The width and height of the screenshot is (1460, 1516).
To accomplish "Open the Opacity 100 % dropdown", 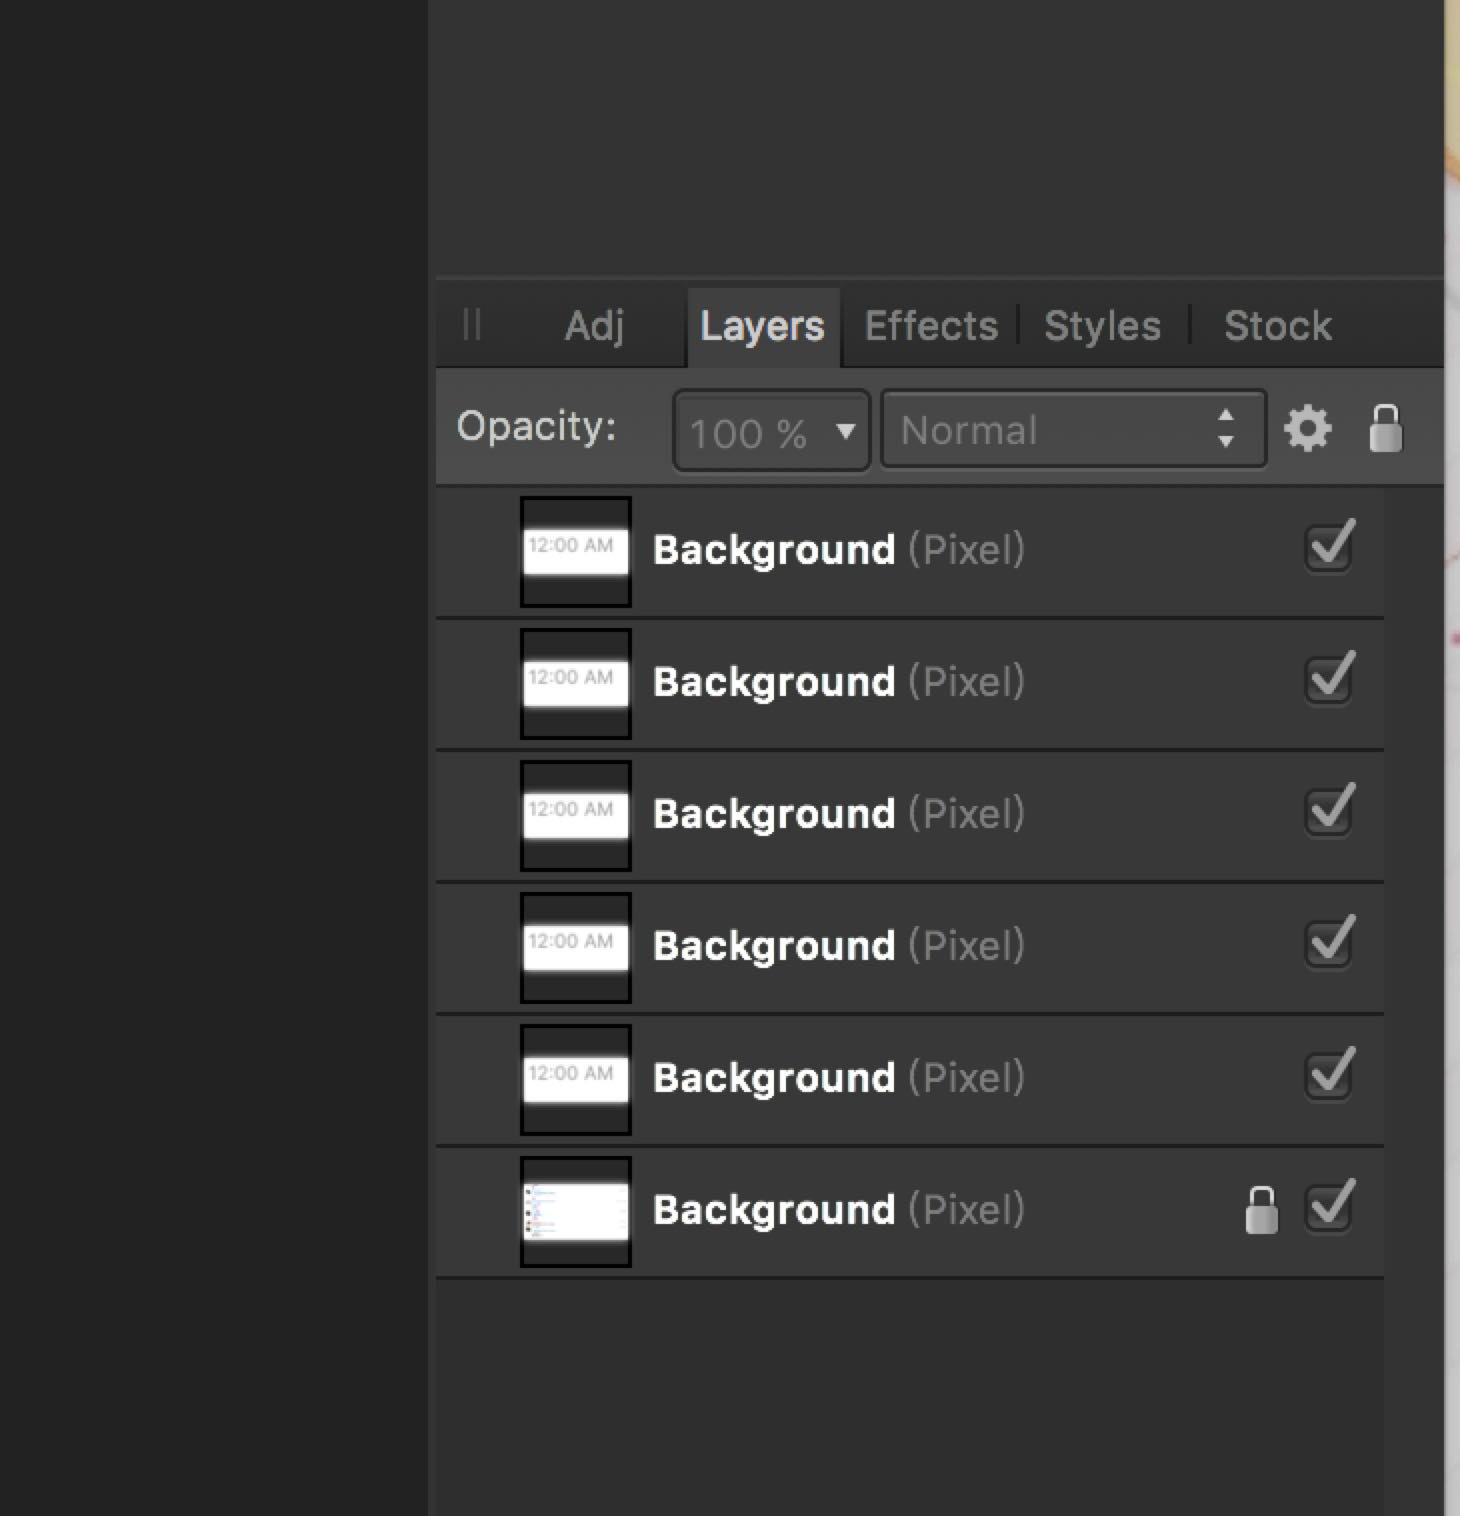I will (771, 432).
